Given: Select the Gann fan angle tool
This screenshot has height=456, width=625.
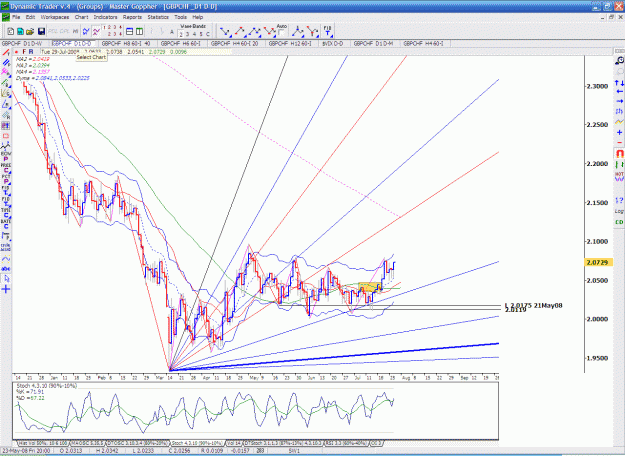Looking at the screenshot, I should (x=6, y=94).
